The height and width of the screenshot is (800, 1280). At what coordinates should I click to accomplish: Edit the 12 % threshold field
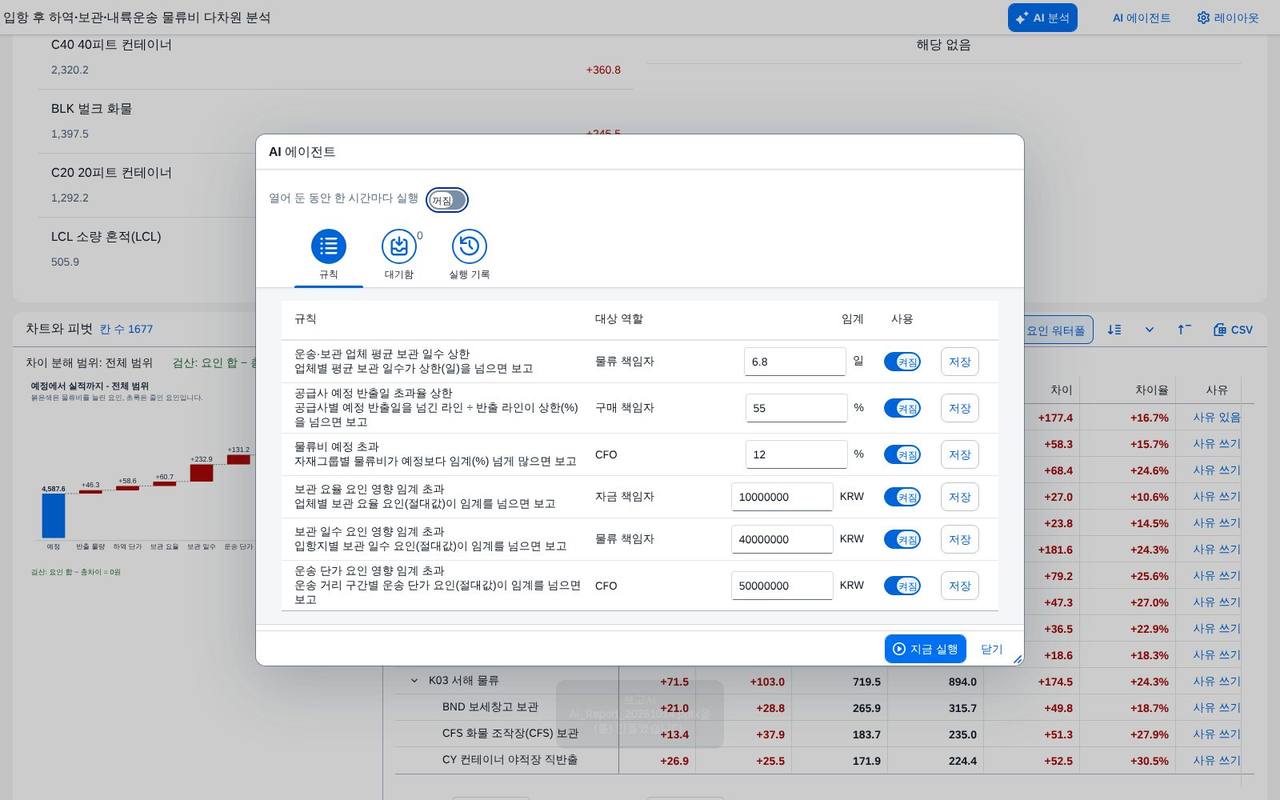[795, 455]
